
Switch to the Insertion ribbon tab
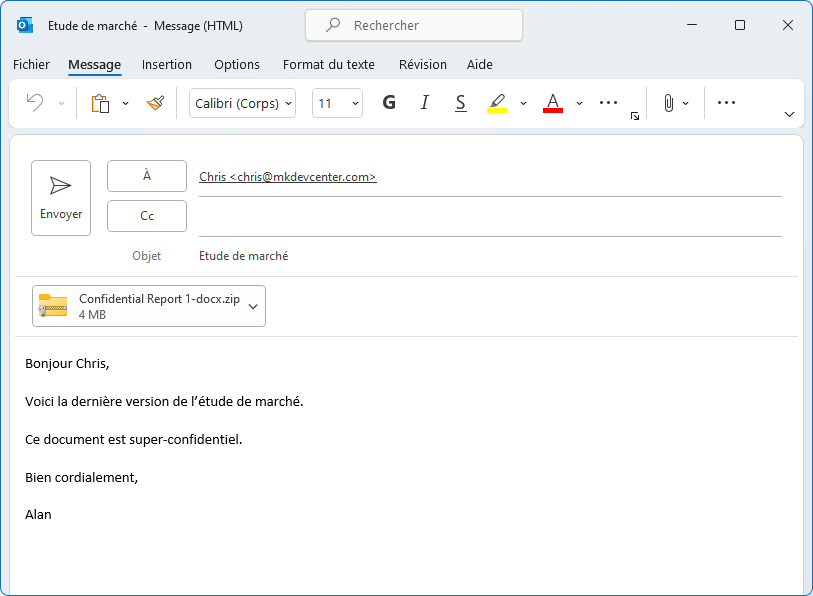pos(166,64)
